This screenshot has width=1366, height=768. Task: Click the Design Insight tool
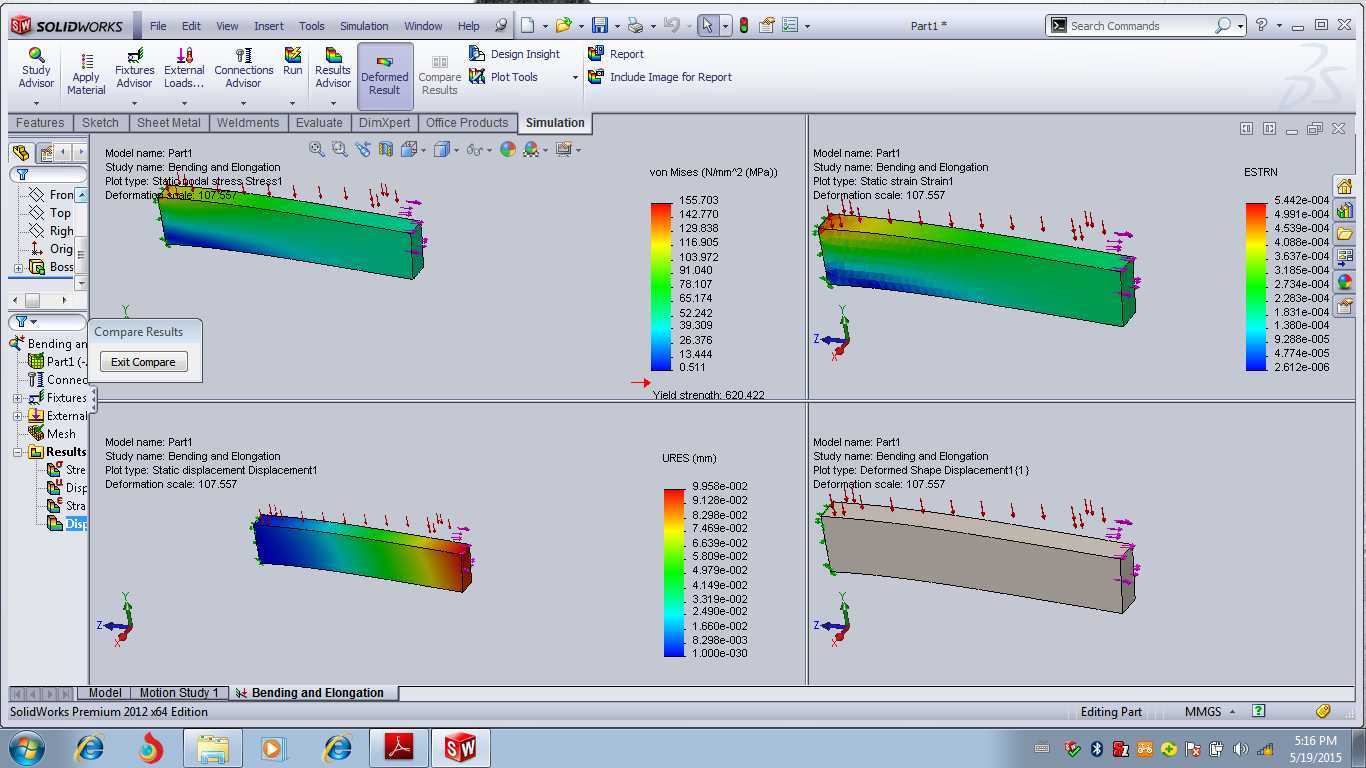(x=514, y=54)
